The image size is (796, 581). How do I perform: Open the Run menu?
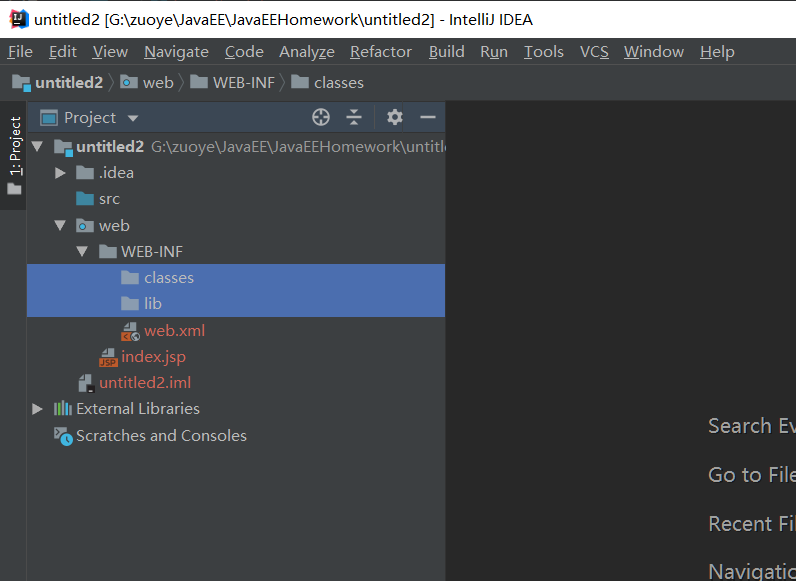[x=494, y=52]
